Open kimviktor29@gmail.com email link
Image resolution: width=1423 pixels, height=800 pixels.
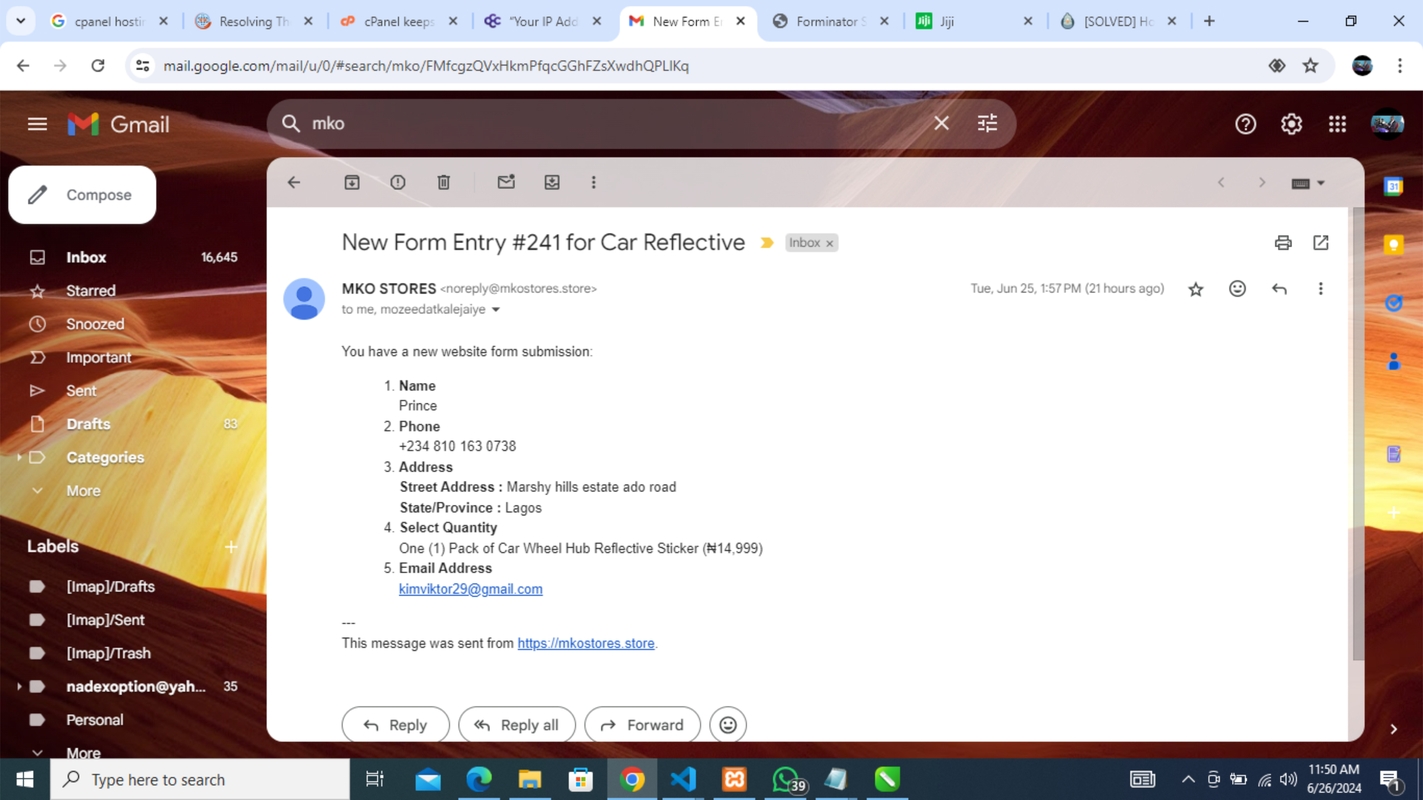pyautogui.click(x=471, y=589)
